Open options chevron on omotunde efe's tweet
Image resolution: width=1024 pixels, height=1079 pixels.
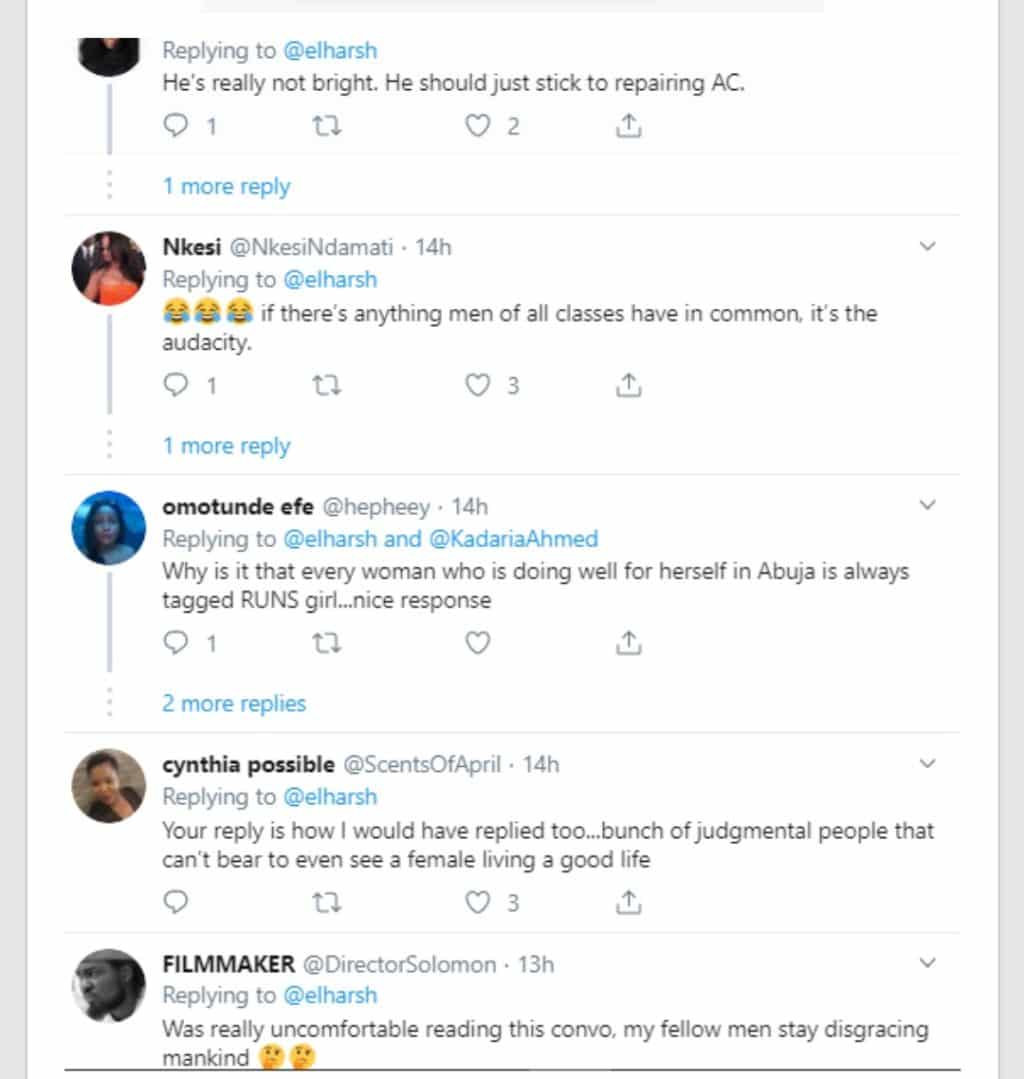coord(927,506)
